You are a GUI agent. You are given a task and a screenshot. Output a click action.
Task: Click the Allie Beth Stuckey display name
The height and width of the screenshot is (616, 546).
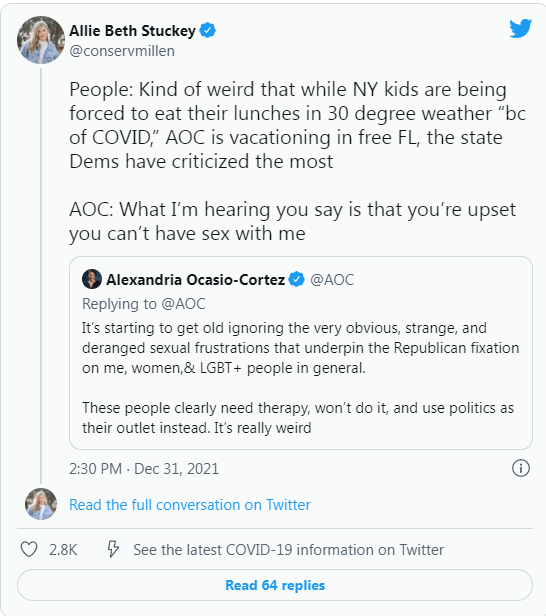pyautogui.click(x=132, y=31)
